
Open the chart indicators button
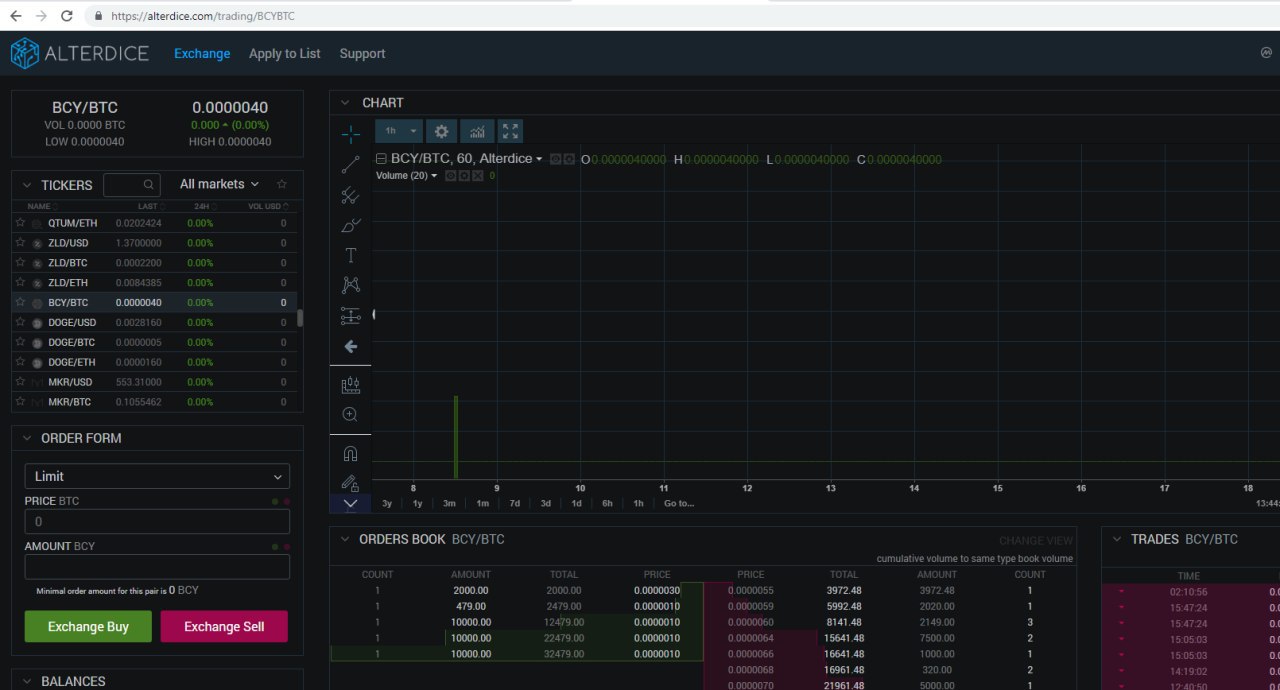pyautogui.click(x=476, y=131)
